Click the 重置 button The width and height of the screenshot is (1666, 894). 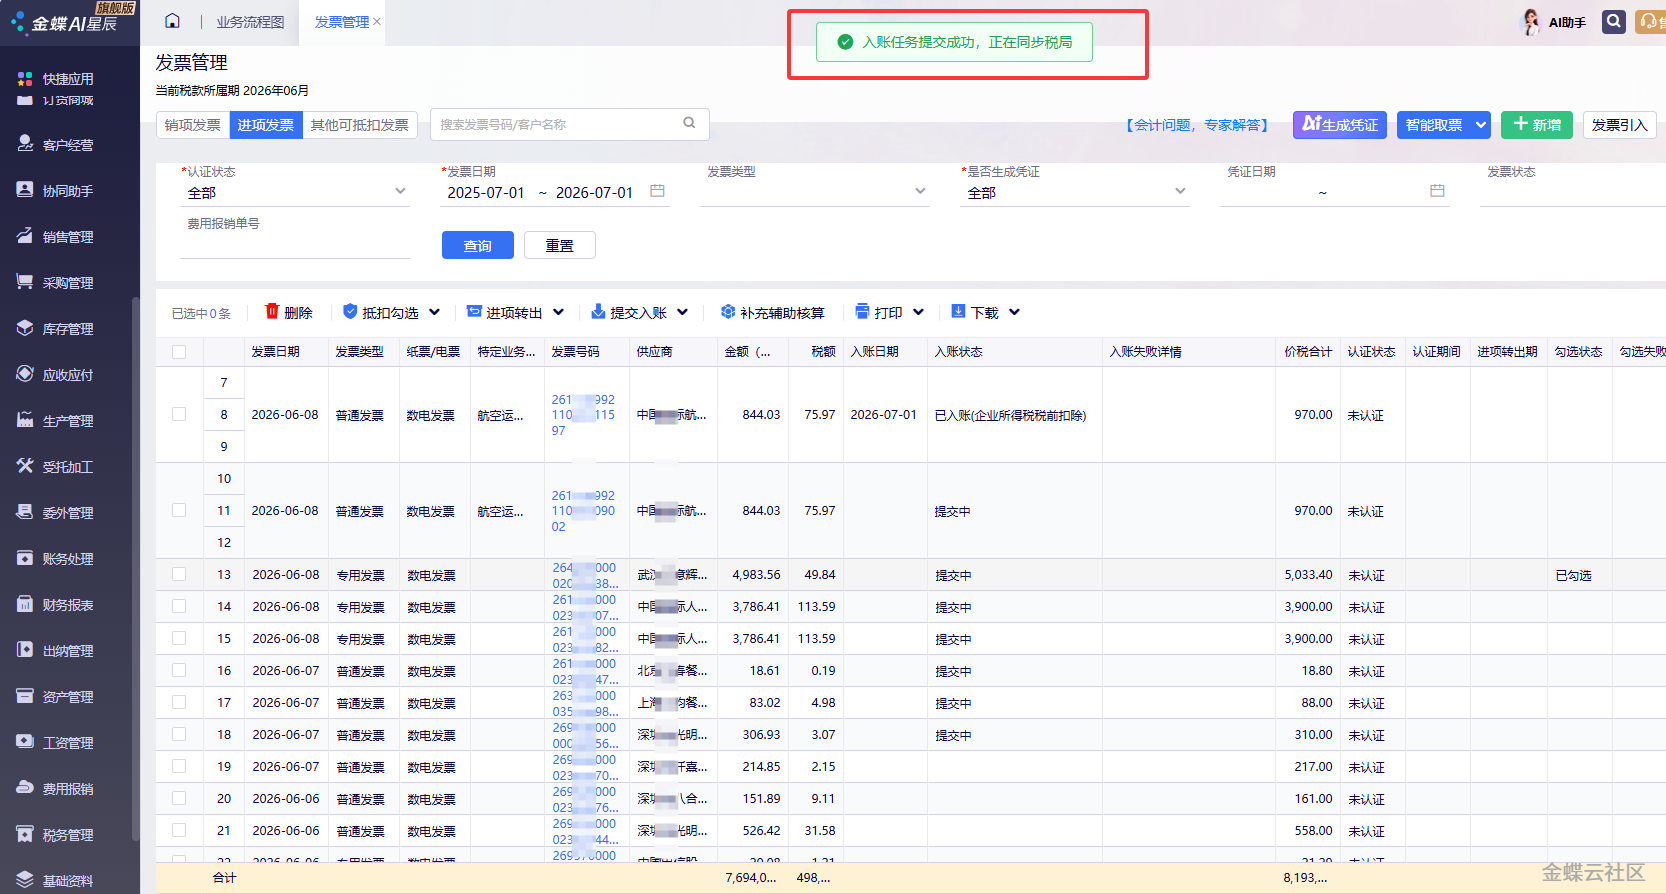coord(560,245)
